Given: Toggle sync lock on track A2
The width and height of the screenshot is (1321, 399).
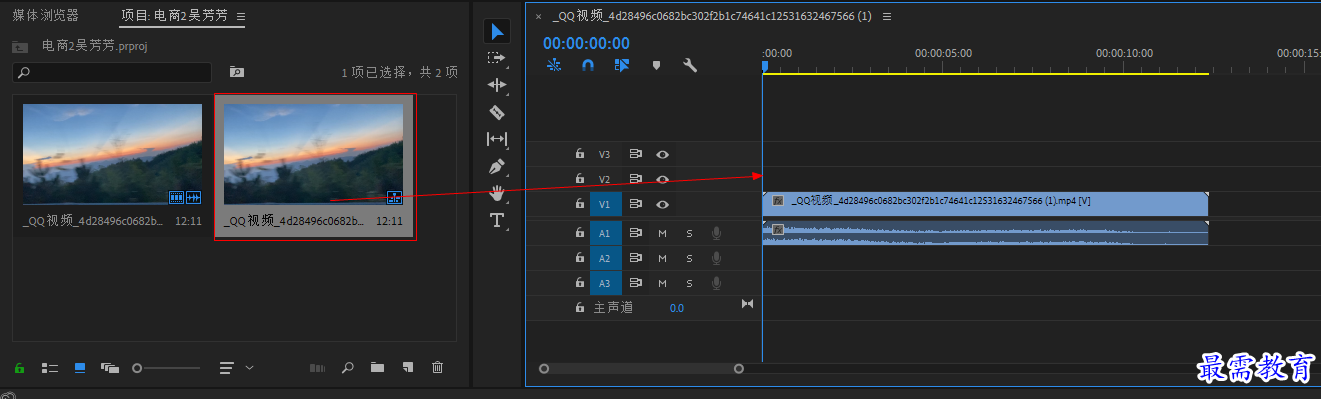Looking at the screenshot, I should tap(635, 258).
